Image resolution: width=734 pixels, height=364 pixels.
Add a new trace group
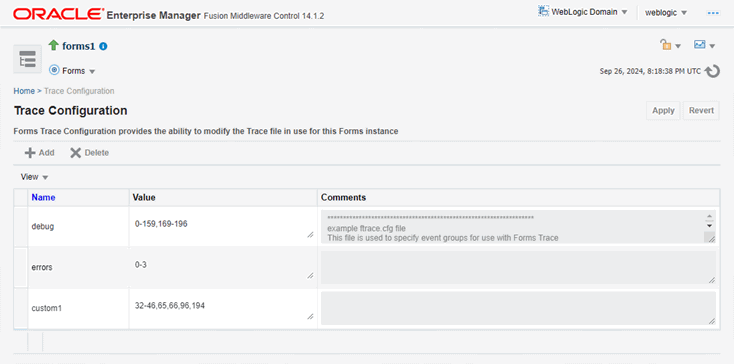click(40, 153)
